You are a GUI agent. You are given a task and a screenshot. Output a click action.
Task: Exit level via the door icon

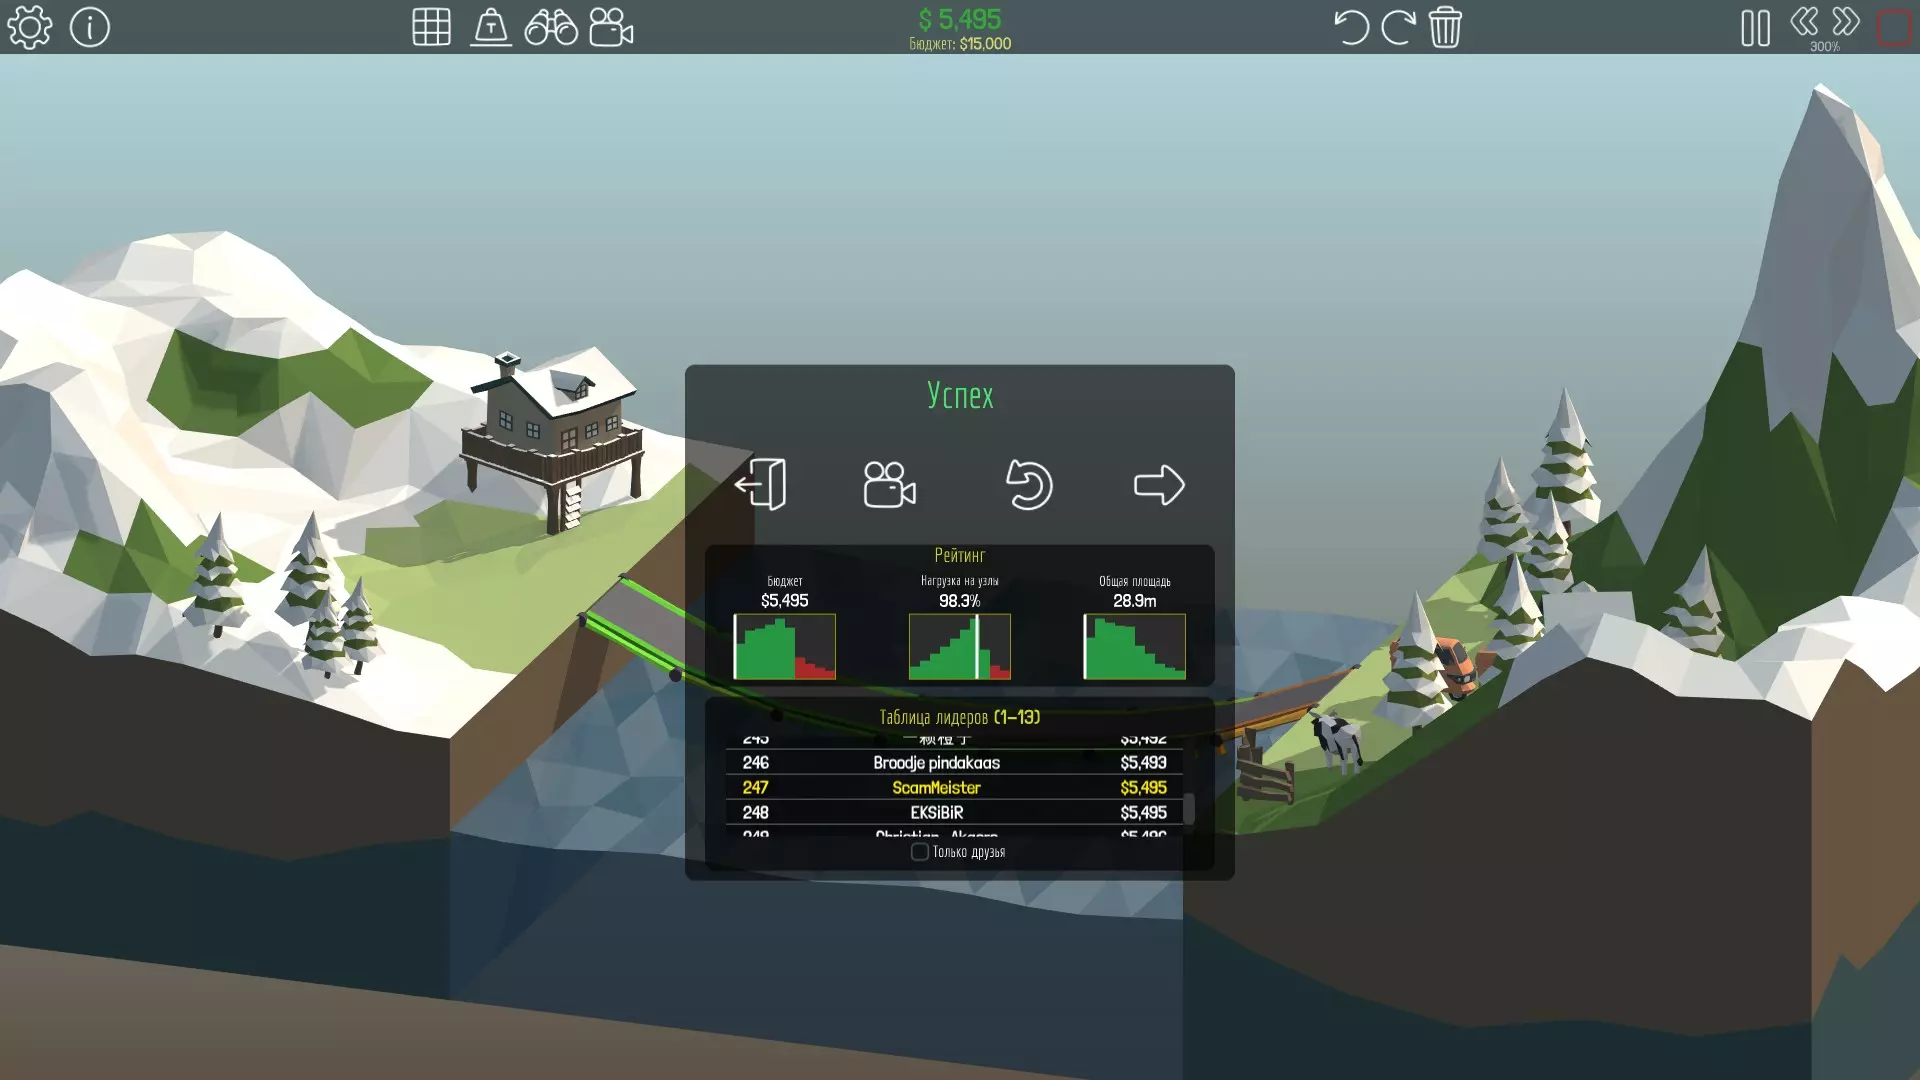click(x=761, y=485)
